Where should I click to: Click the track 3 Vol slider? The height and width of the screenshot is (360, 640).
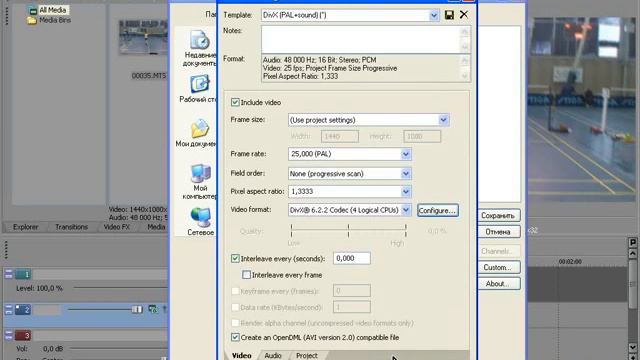pyautogui.click(x=118, y=349)
